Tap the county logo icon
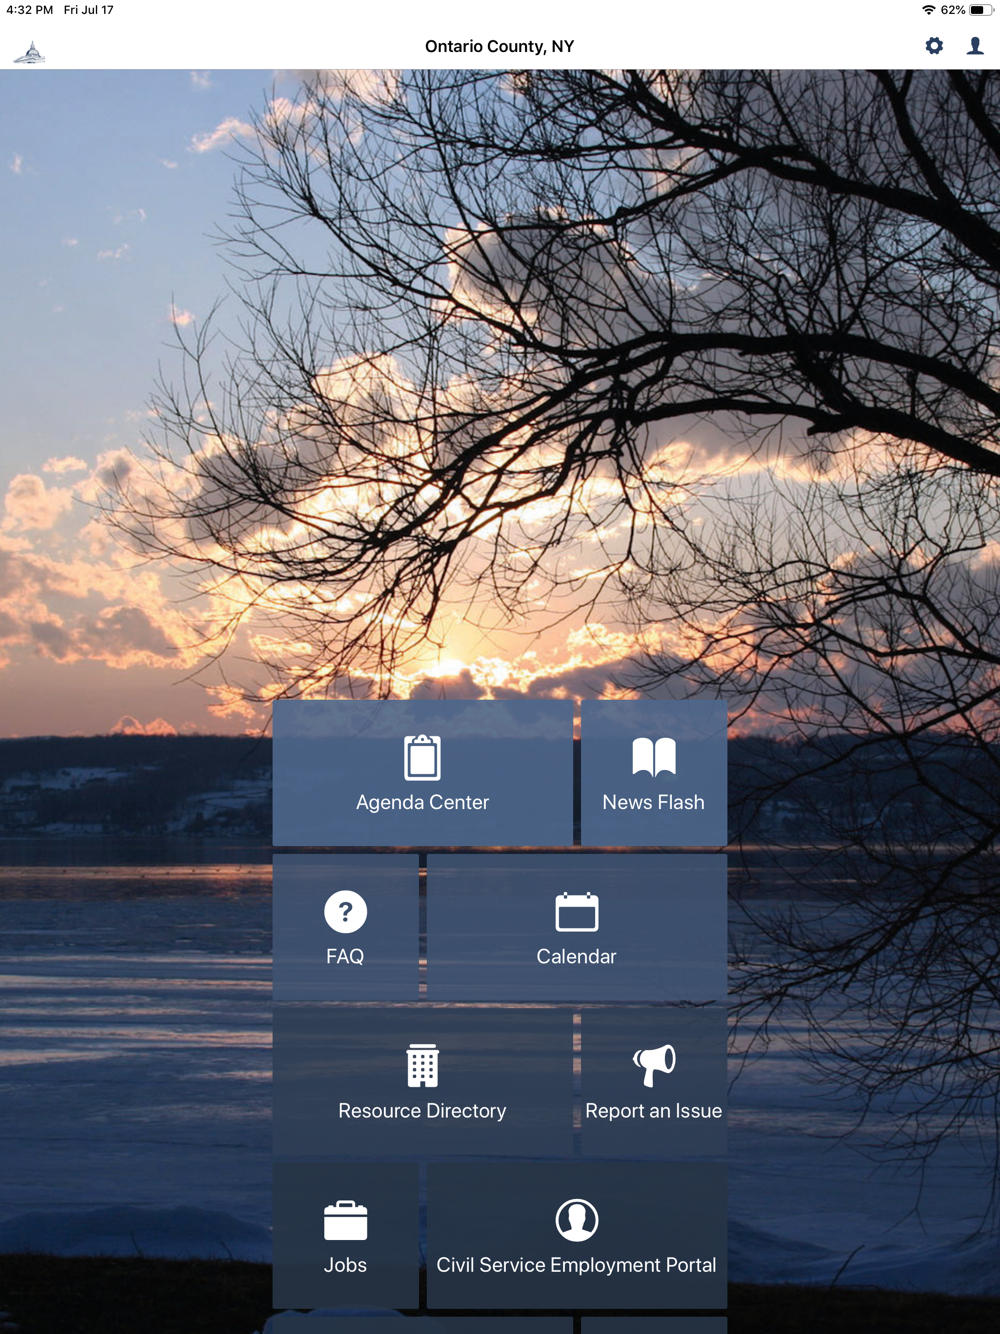Image resolution: width=1000 pixels, height=1334 pixels. click(x=29, y=52)
